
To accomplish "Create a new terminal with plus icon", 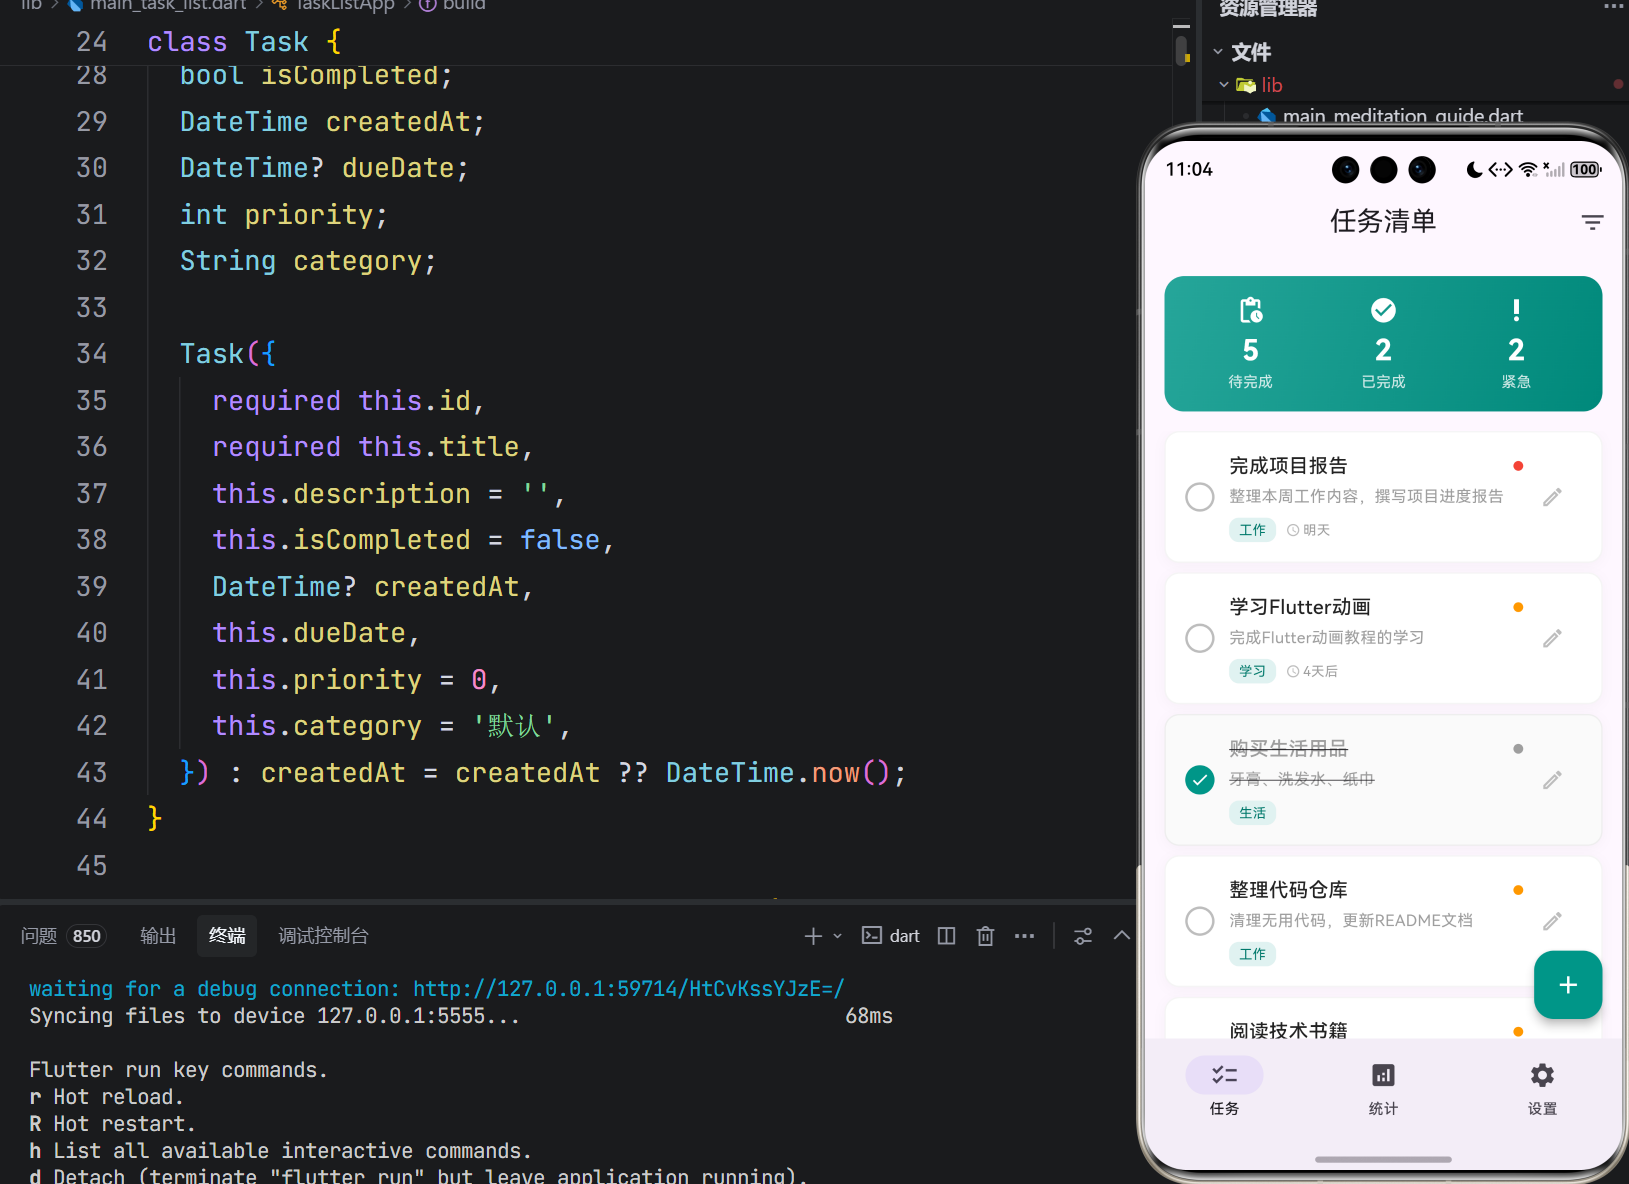I will [x=813, y=936].
